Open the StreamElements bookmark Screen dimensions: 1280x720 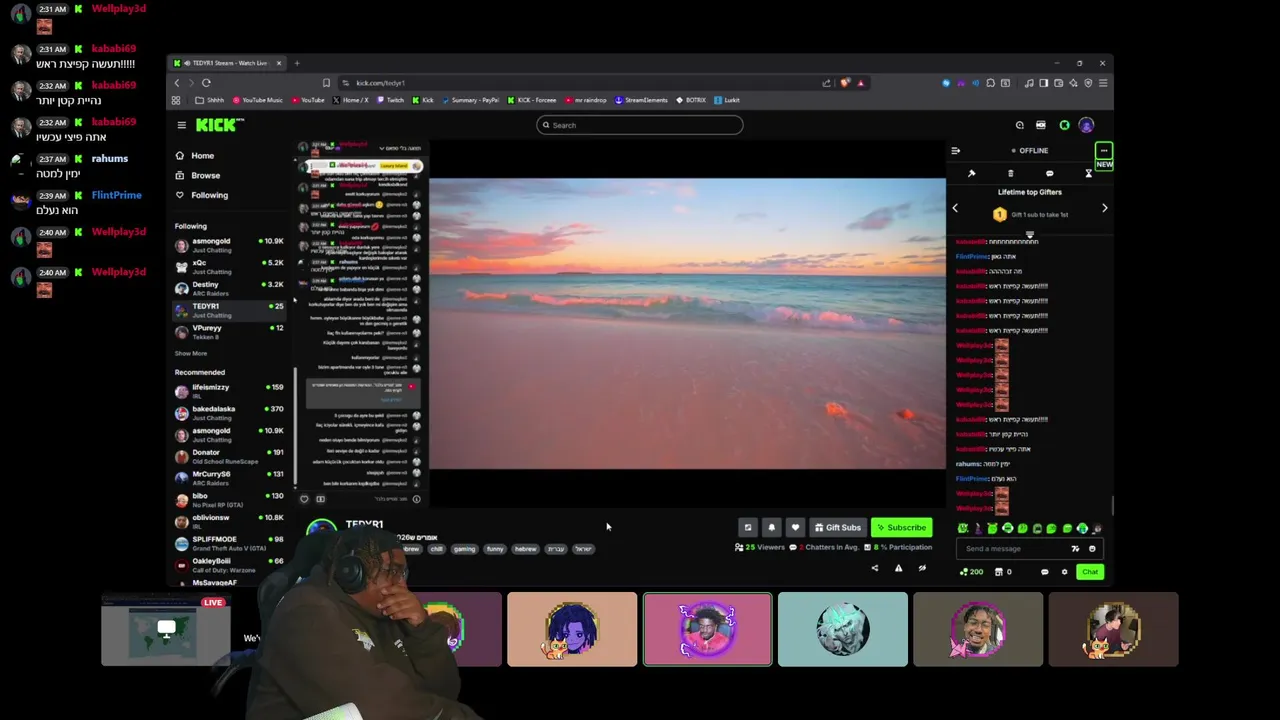click(x=641, y=100)
